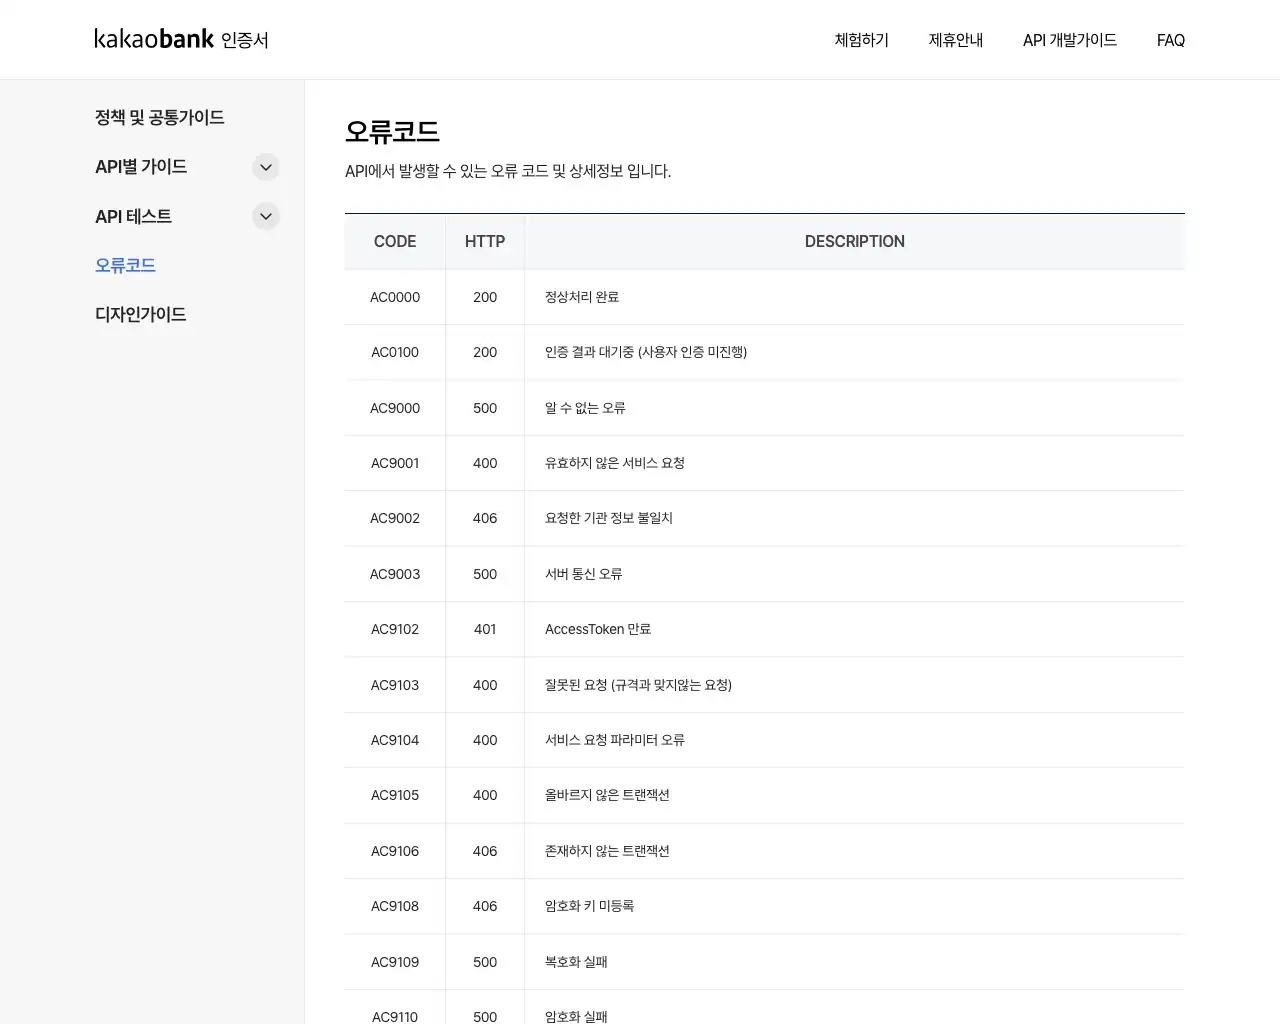Click the CODE column header
1280x1024 pixels.
click(x=395, y=241)
